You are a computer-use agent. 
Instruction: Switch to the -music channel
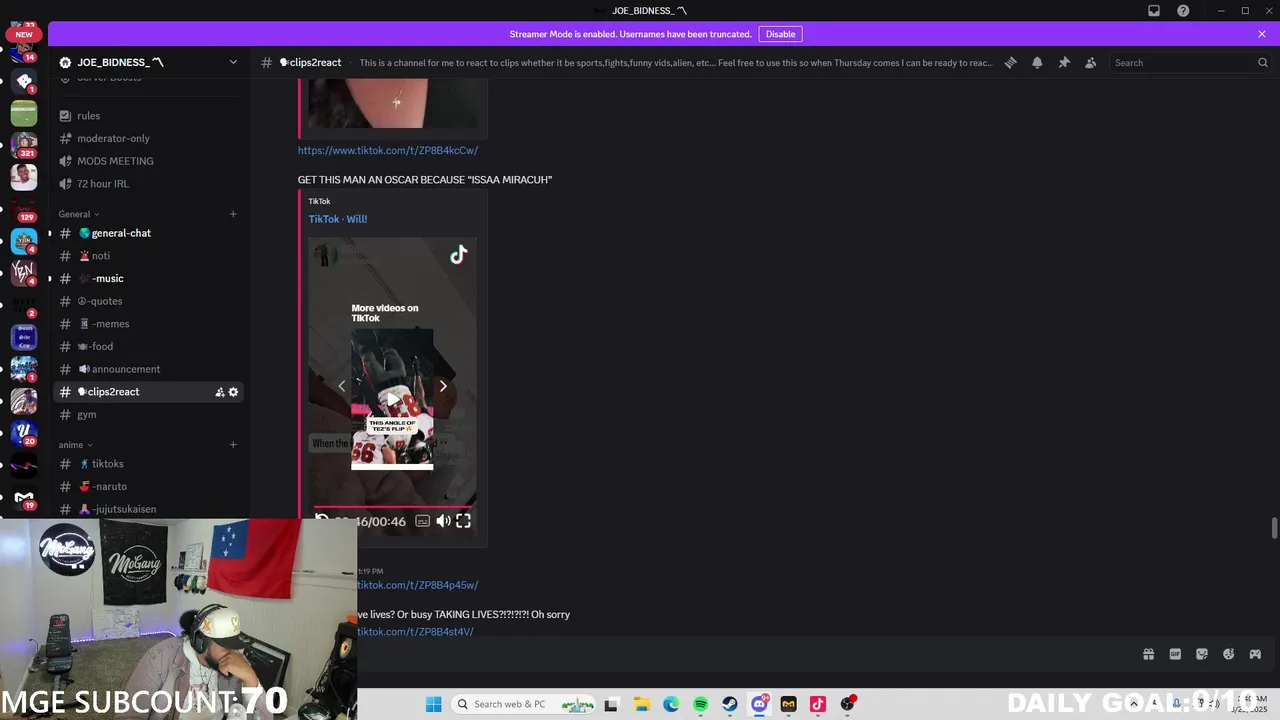148,279
